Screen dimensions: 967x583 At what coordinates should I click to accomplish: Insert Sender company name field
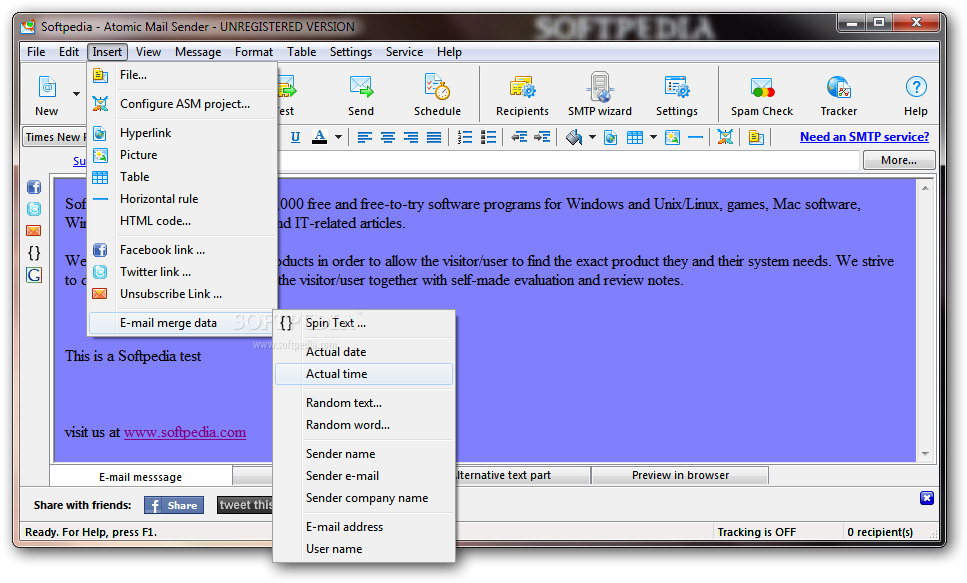[364, 498]
